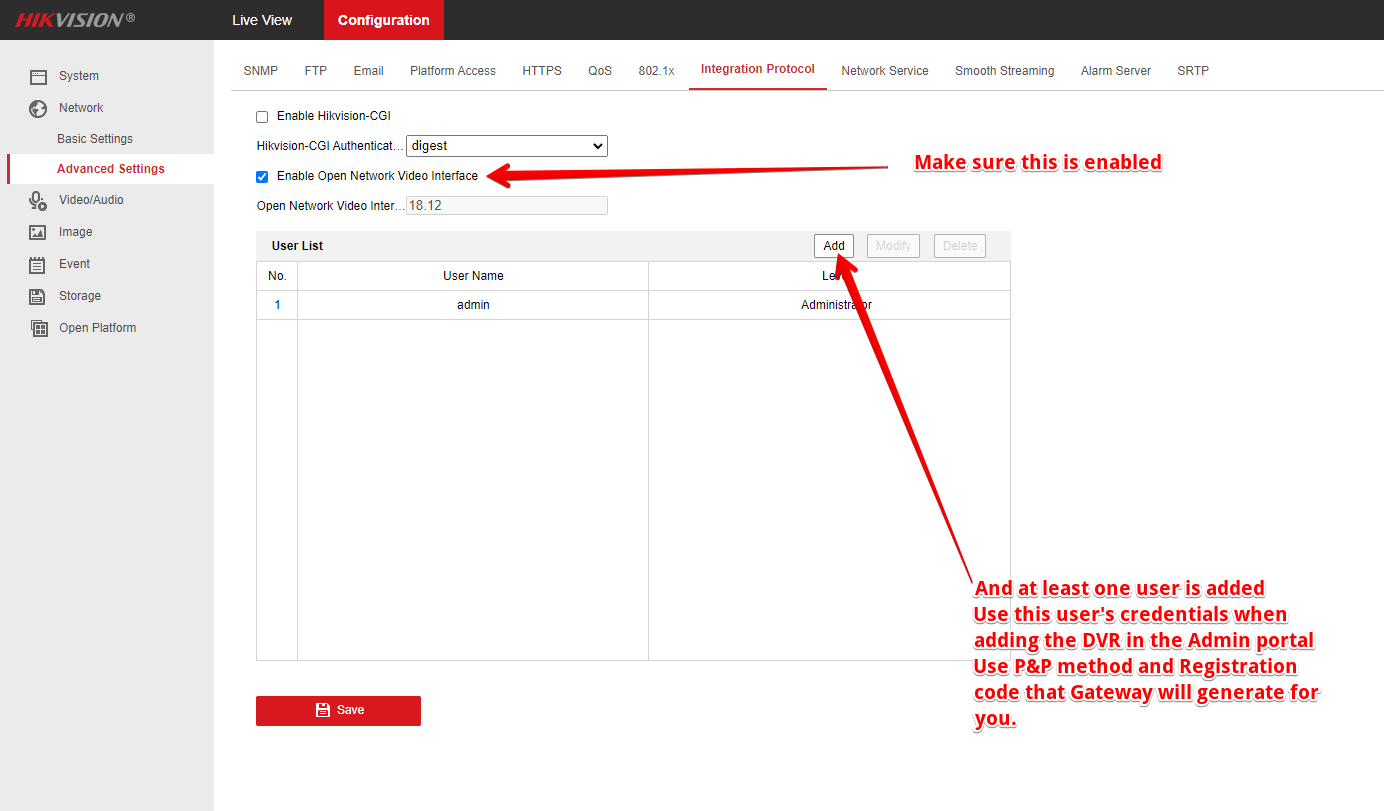1384x811 pixels.
Task: Click the No. column header
Action: point(277,276)
